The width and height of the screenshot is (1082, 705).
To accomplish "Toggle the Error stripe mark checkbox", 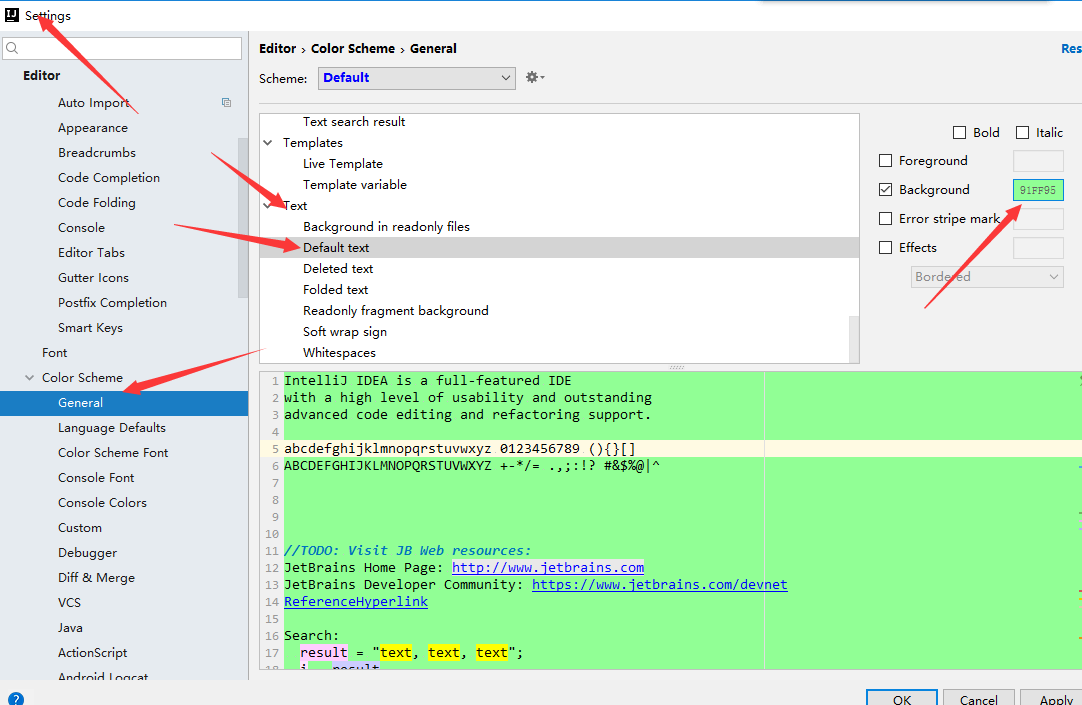I will click(x=885, y=219).
